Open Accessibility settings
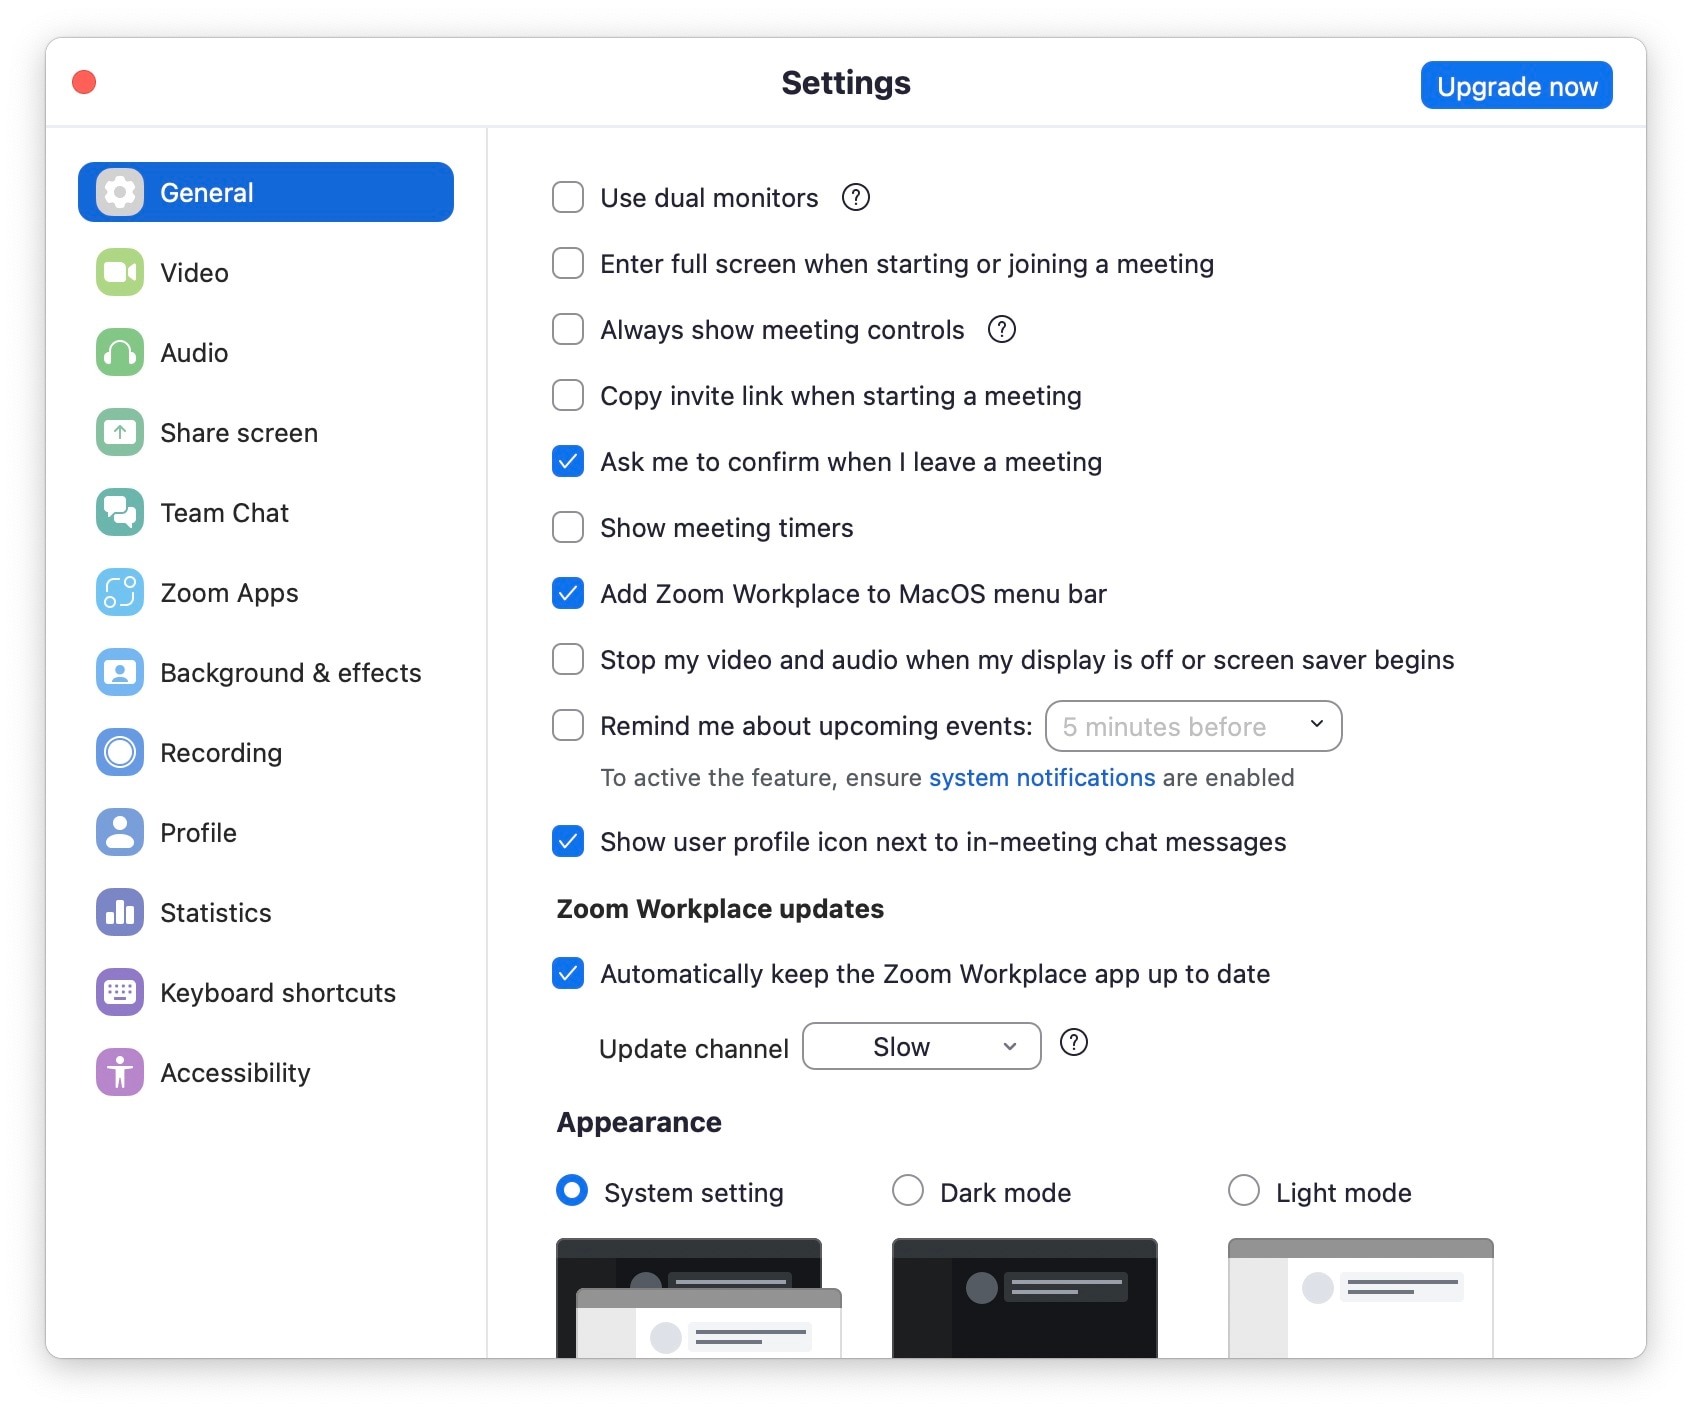The width and height of the screenshot is (1692, 1412). 266,1072
